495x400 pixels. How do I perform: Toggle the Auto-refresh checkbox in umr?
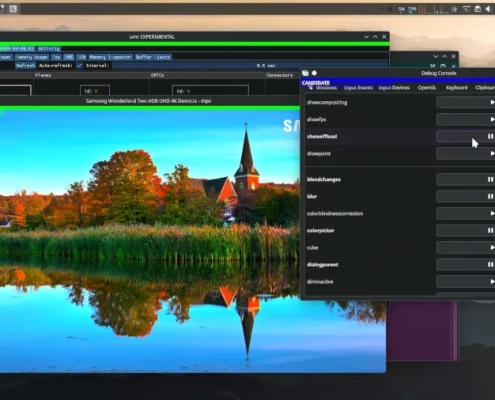tap(79, 65)
